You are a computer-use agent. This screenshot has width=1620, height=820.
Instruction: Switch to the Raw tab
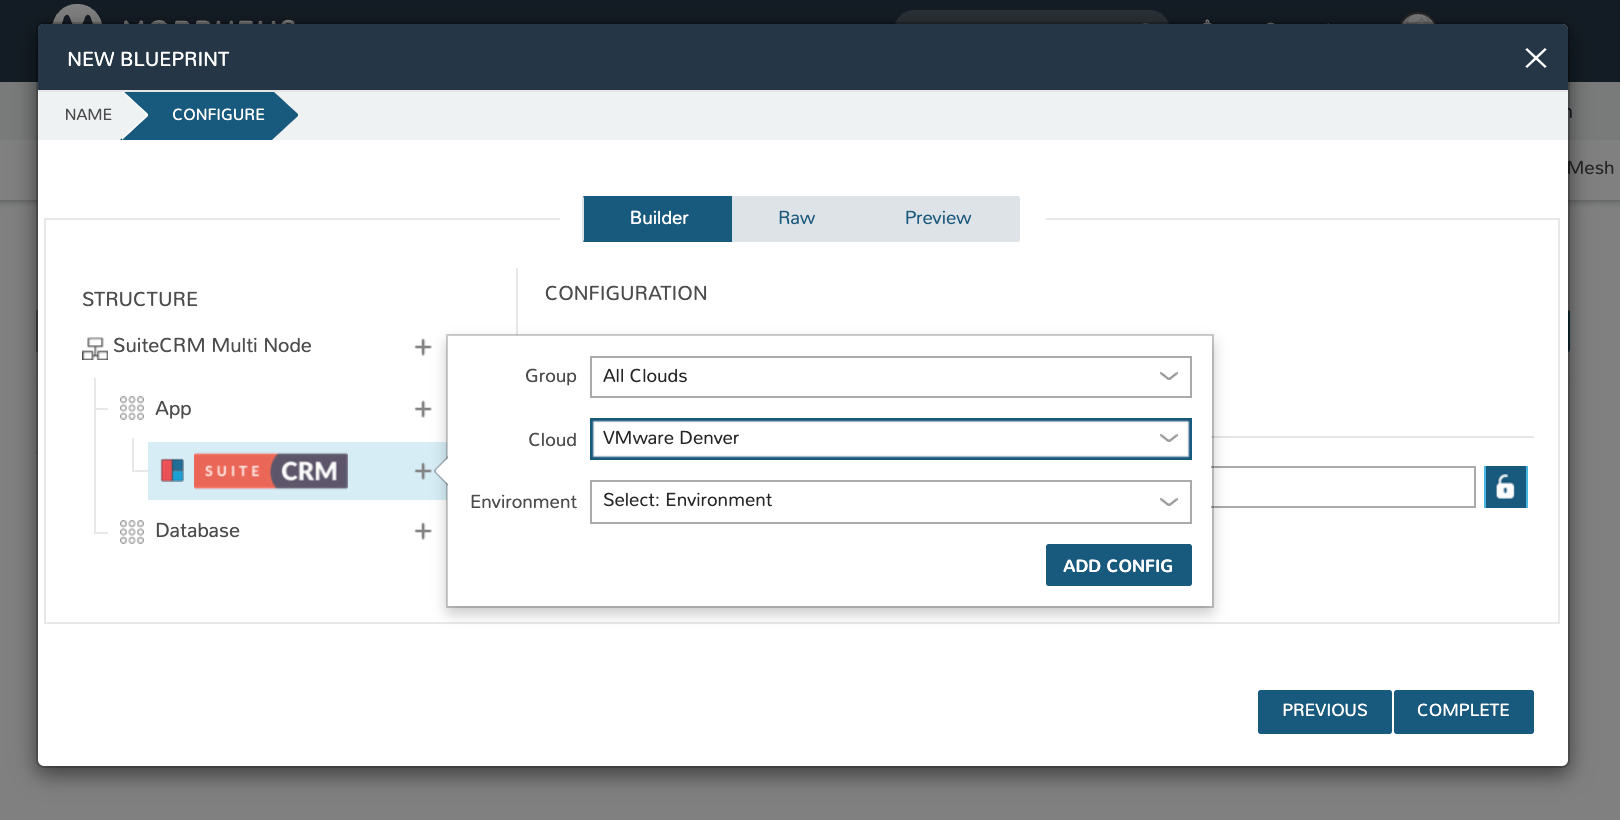796,218
